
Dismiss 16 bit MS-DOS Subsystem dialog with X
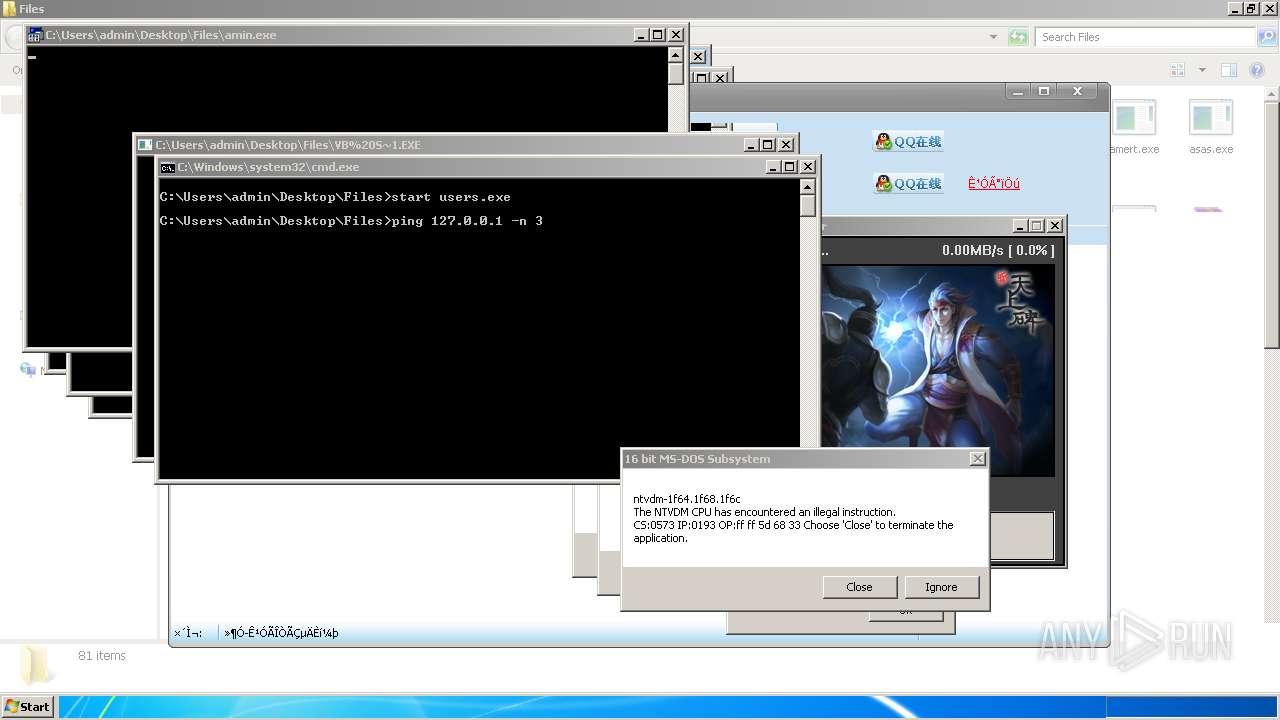(977, 459)
